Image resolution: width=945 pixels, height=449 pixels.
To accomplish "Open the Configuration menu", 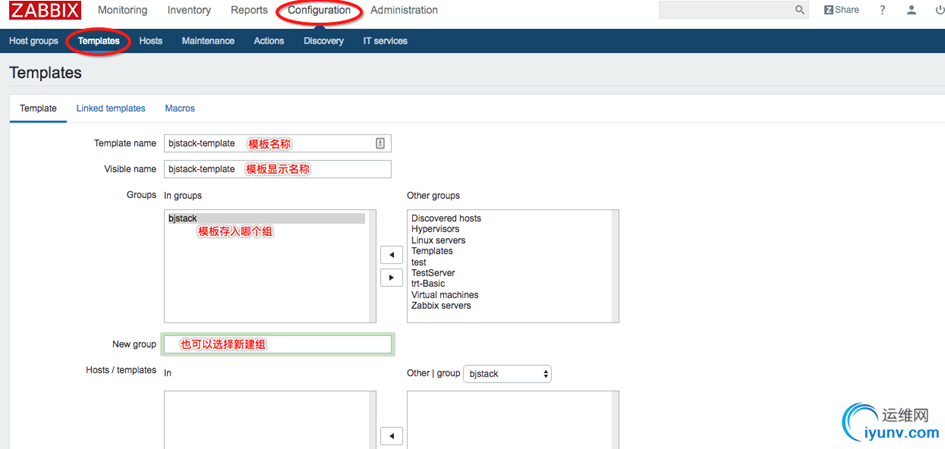I will click(x=319, y=10).
